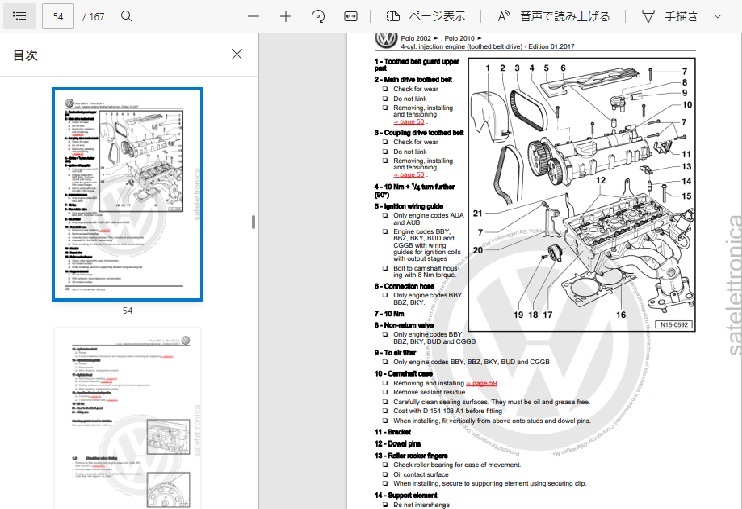This screenshot has width=742, height=509.
Task: Click the VW logo in the page header
Action: (386, 40)
